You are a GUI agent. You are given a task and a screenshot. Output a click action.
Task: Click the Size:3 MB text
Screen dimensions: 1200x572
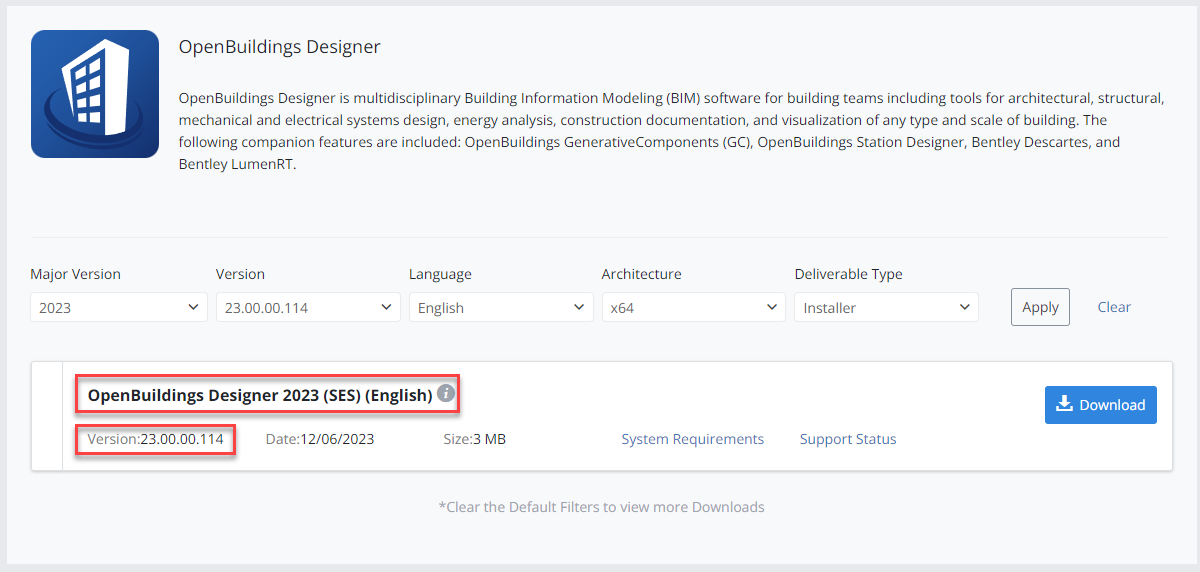(x=474, y=439)
